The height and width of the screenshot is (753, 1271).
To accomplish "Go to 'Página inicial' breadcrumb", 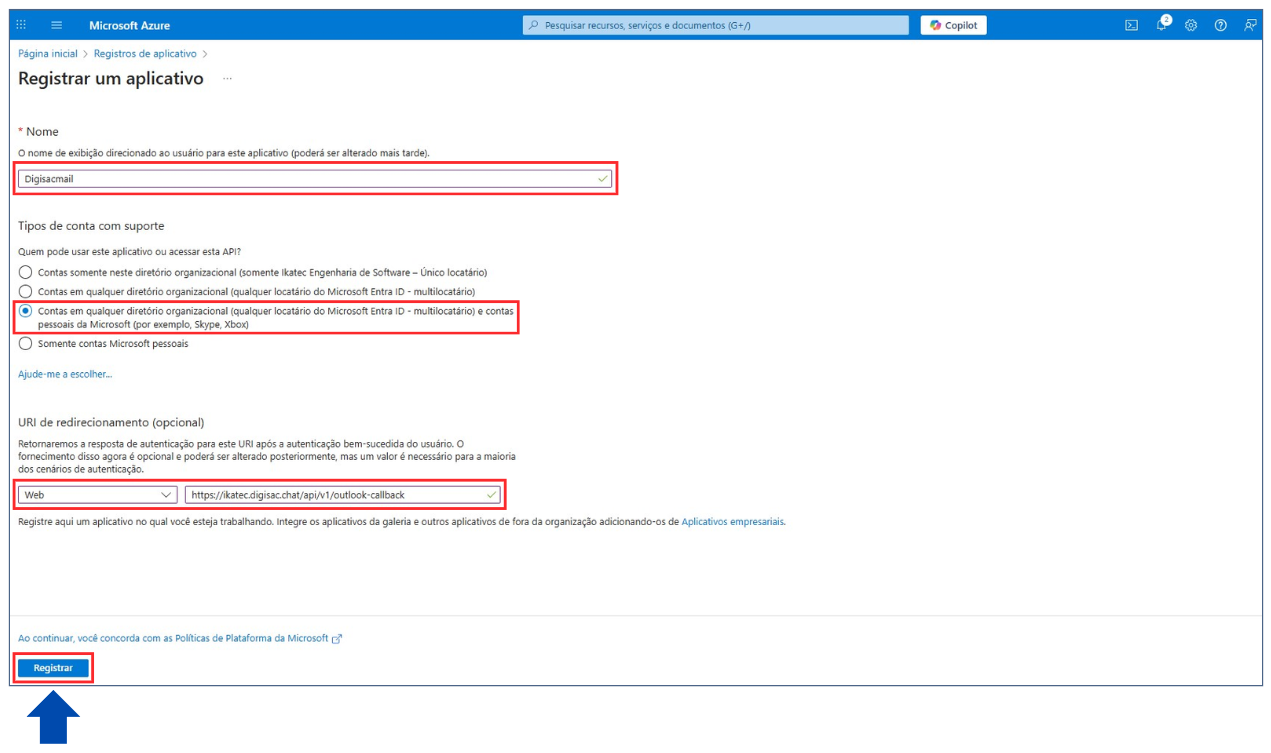I will [47, 54].
